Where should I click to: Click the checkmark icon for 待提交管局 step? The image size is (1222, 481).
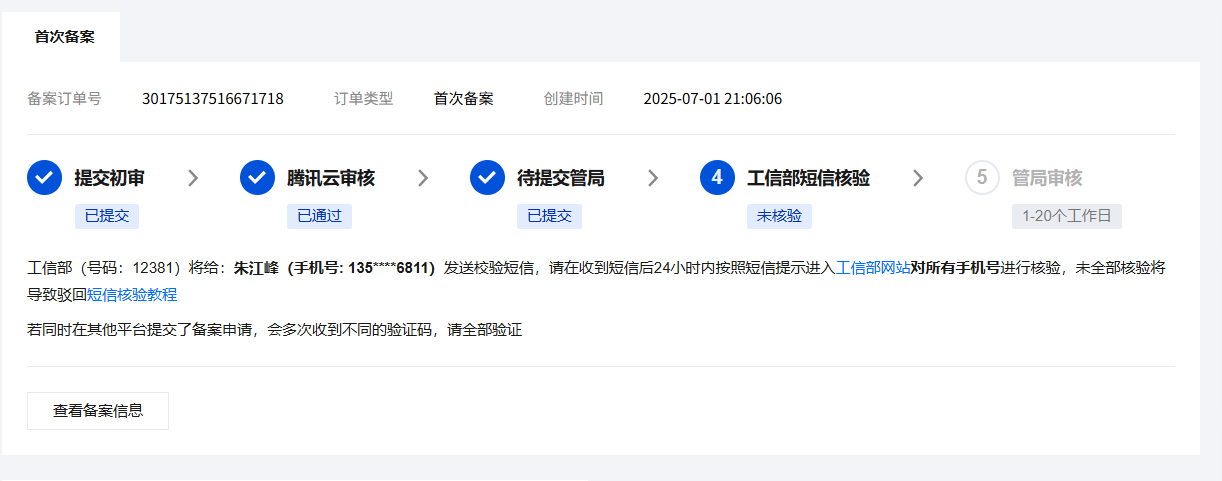coord(487,178)
